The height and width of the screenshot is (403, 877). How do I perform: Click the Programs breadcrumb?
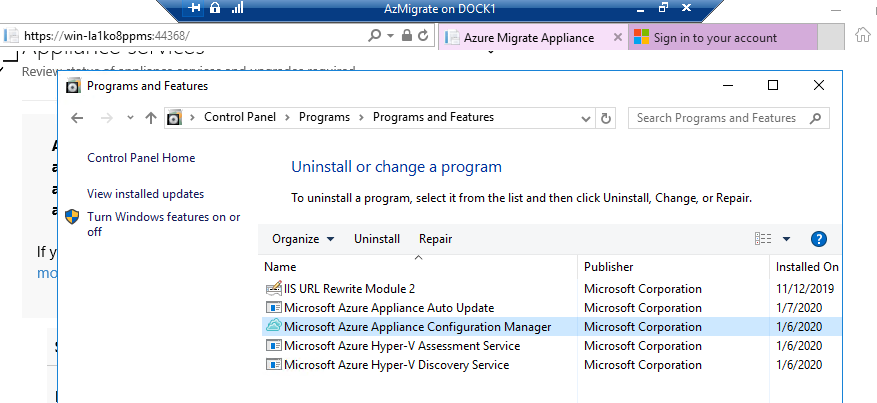pyautogui.click(x=324, y=117)
